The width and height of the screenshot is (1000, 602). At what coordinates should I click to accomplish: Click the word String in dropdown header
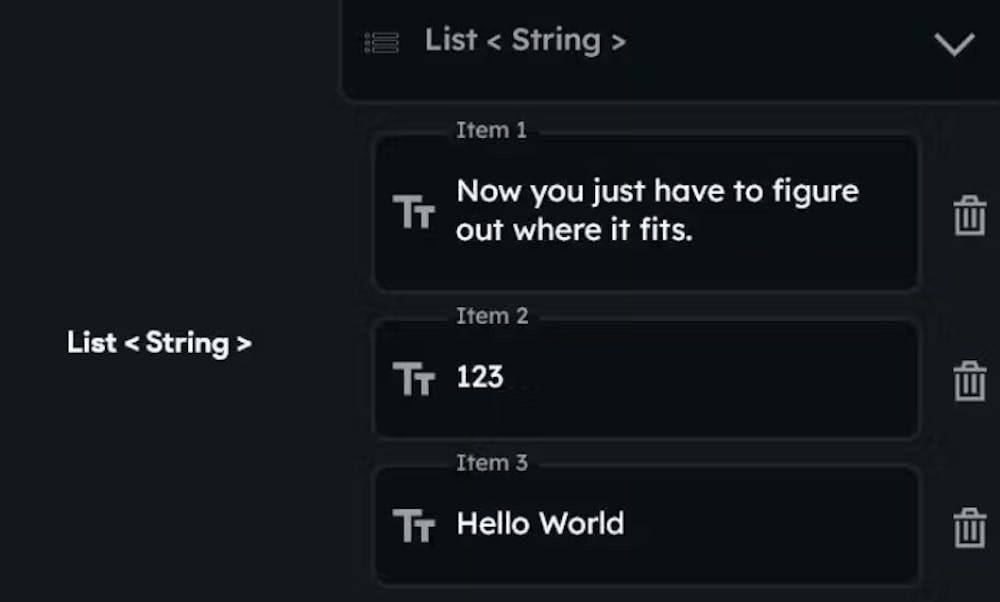pyautogui.click(x=556, y=41)
